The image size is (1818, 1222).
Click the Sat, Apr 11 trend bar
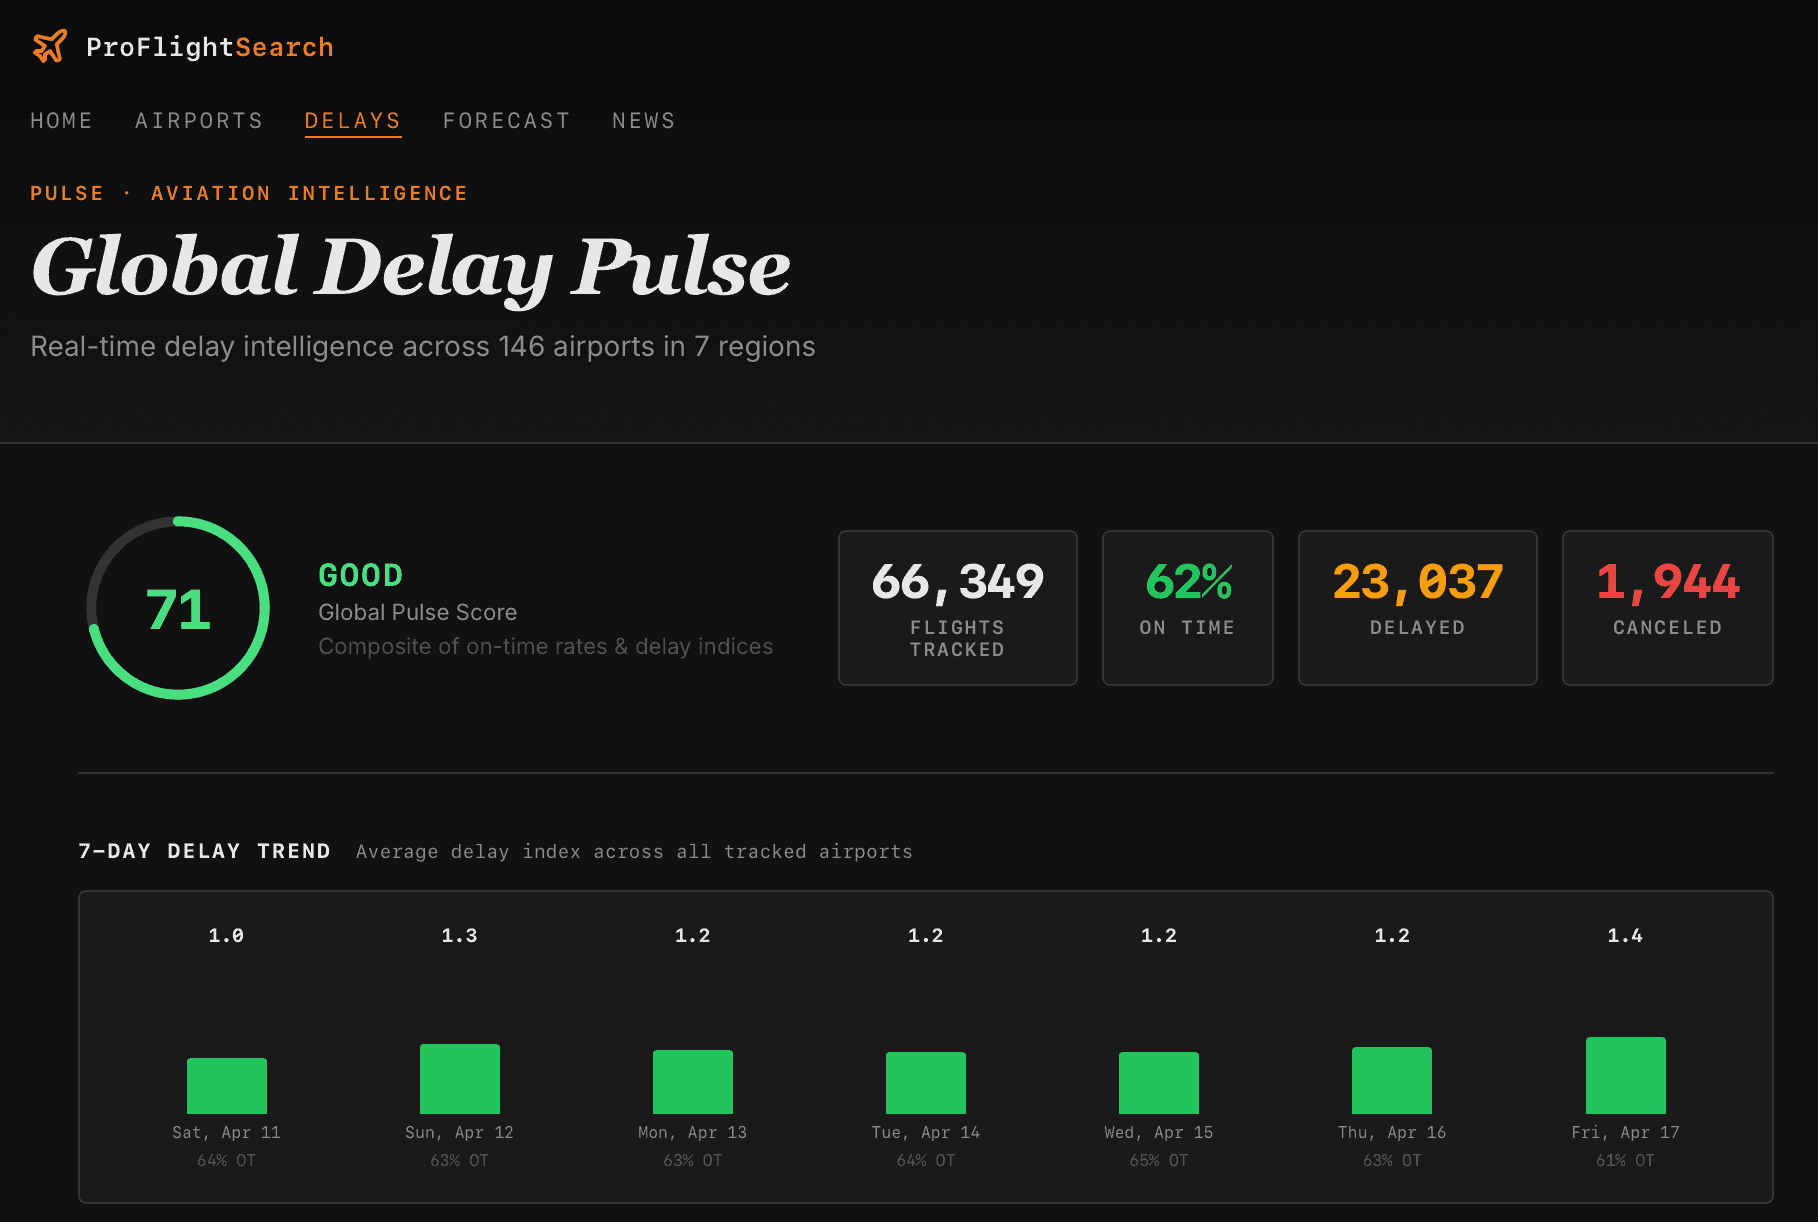(x=227, y=1086)
